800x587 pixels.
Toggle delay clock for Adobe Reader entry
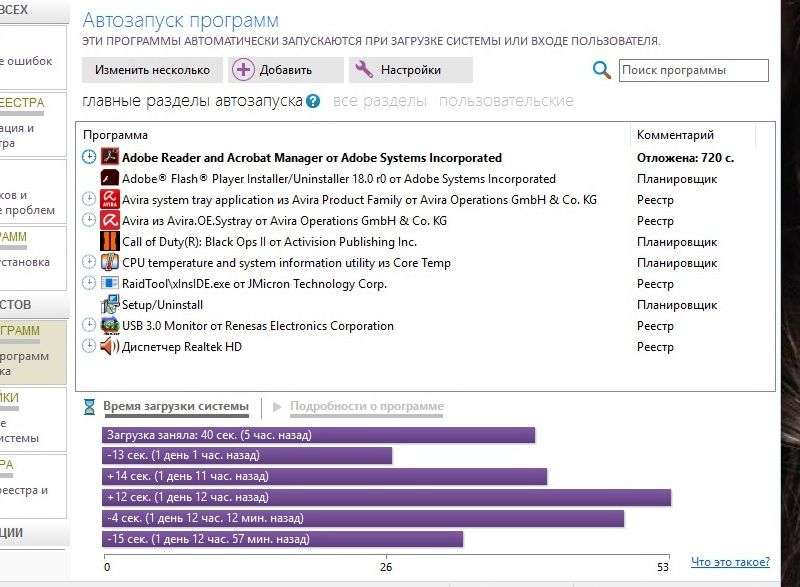coord(89,158)
